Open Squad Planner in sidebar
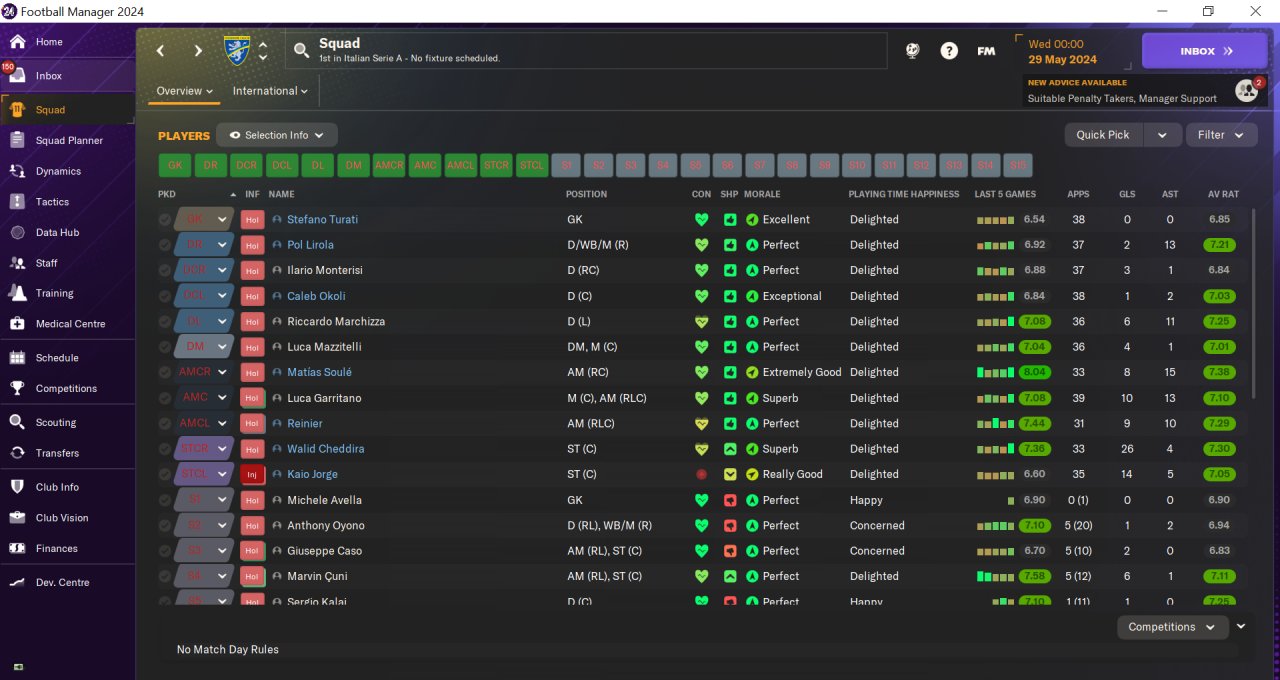1280x680 pixels. (67, 140)
